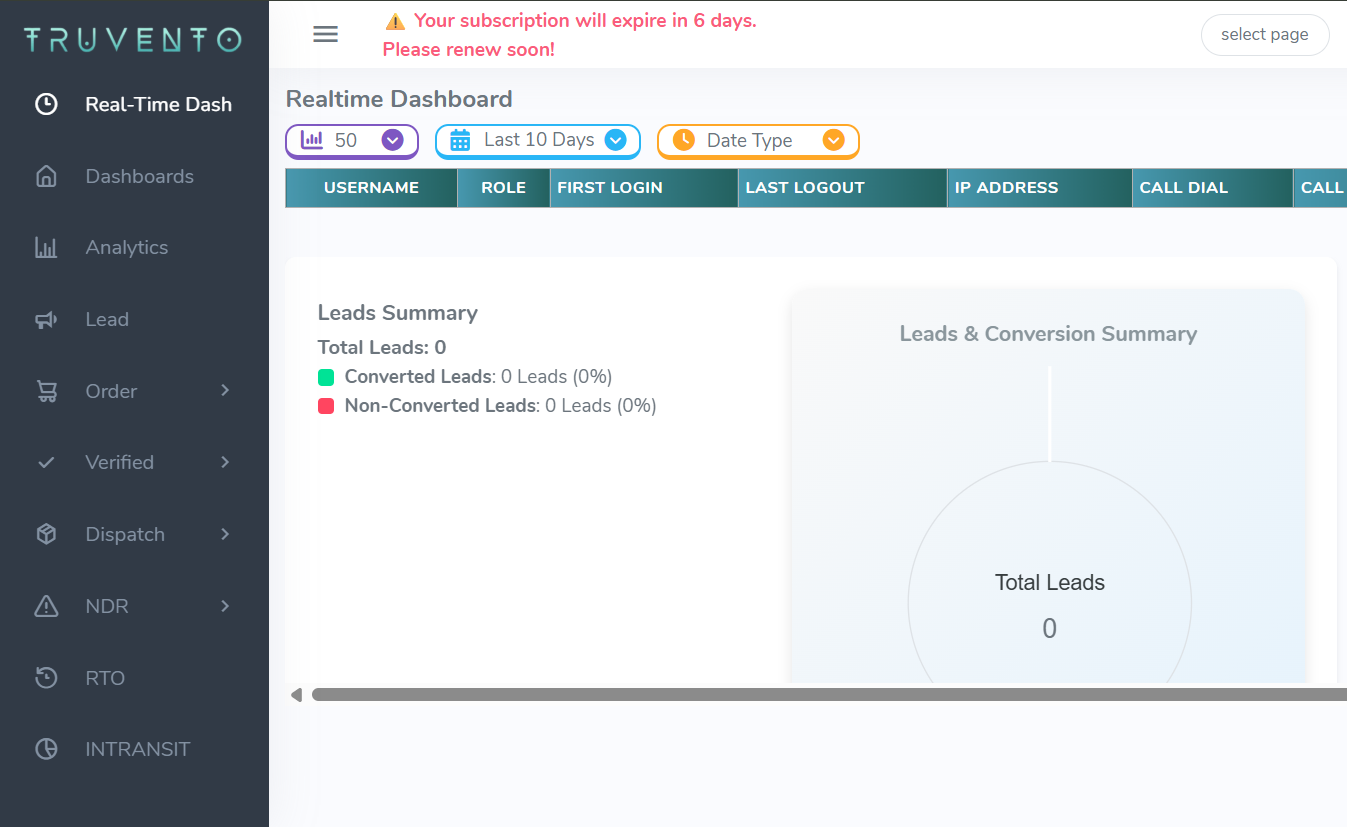Screen dimensions: 1347x827
Task: Click the Analytics bar chart icon
Action: [x=46, y=248]
